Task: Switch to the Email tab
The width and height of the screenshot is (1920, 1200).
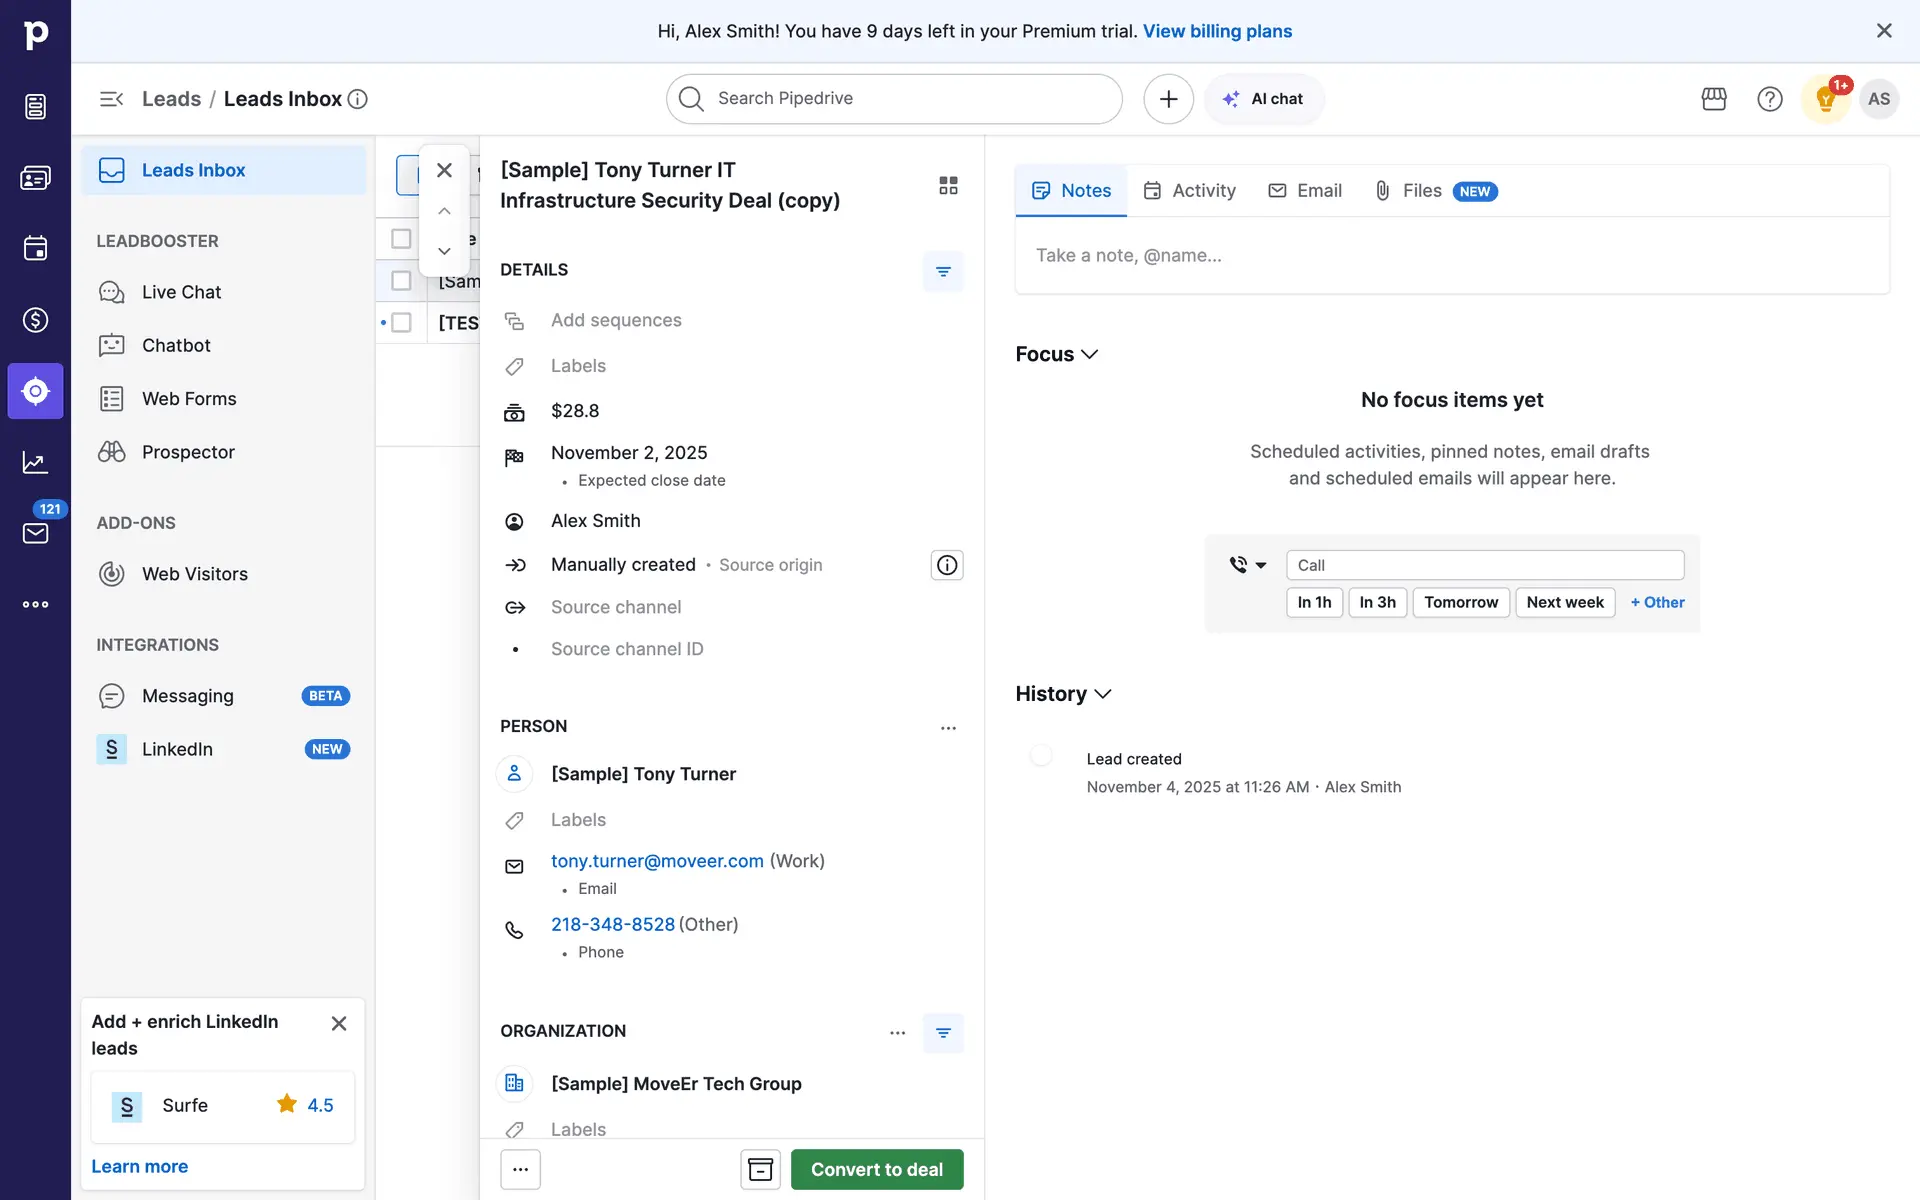Action: click(x=1305, y=191)
